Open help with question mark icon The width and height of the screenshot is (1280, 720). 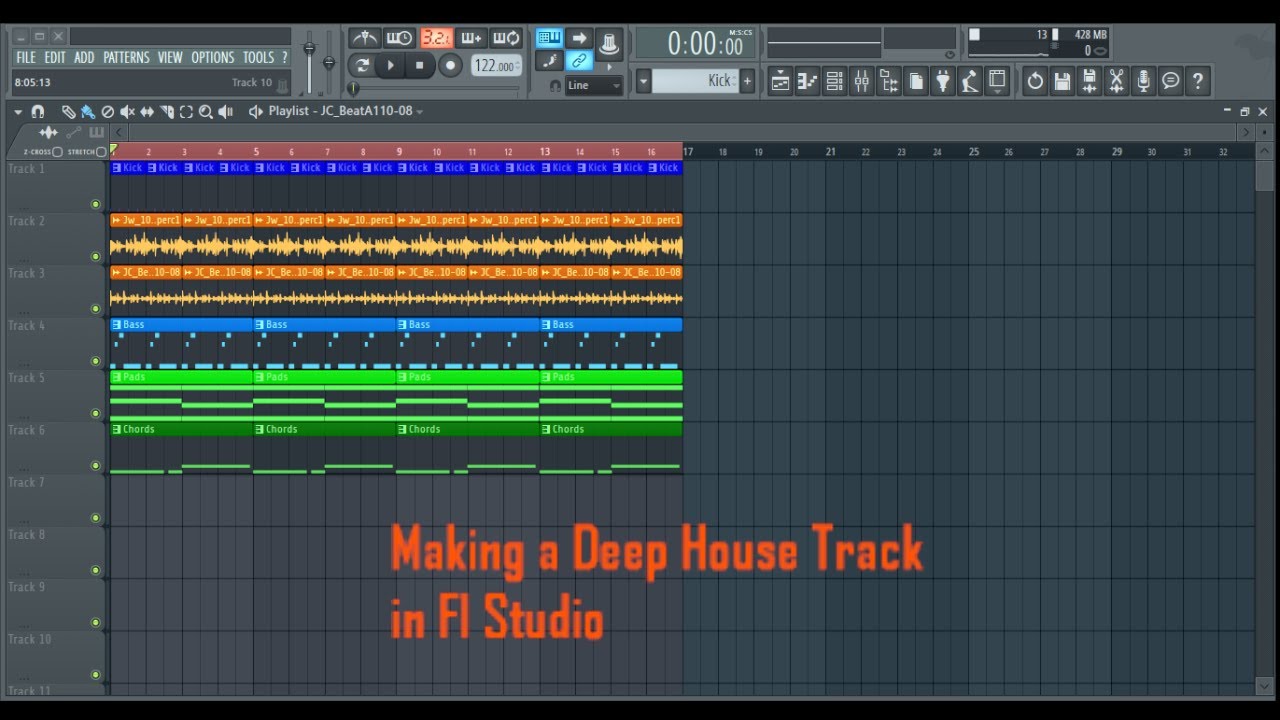1198,81
